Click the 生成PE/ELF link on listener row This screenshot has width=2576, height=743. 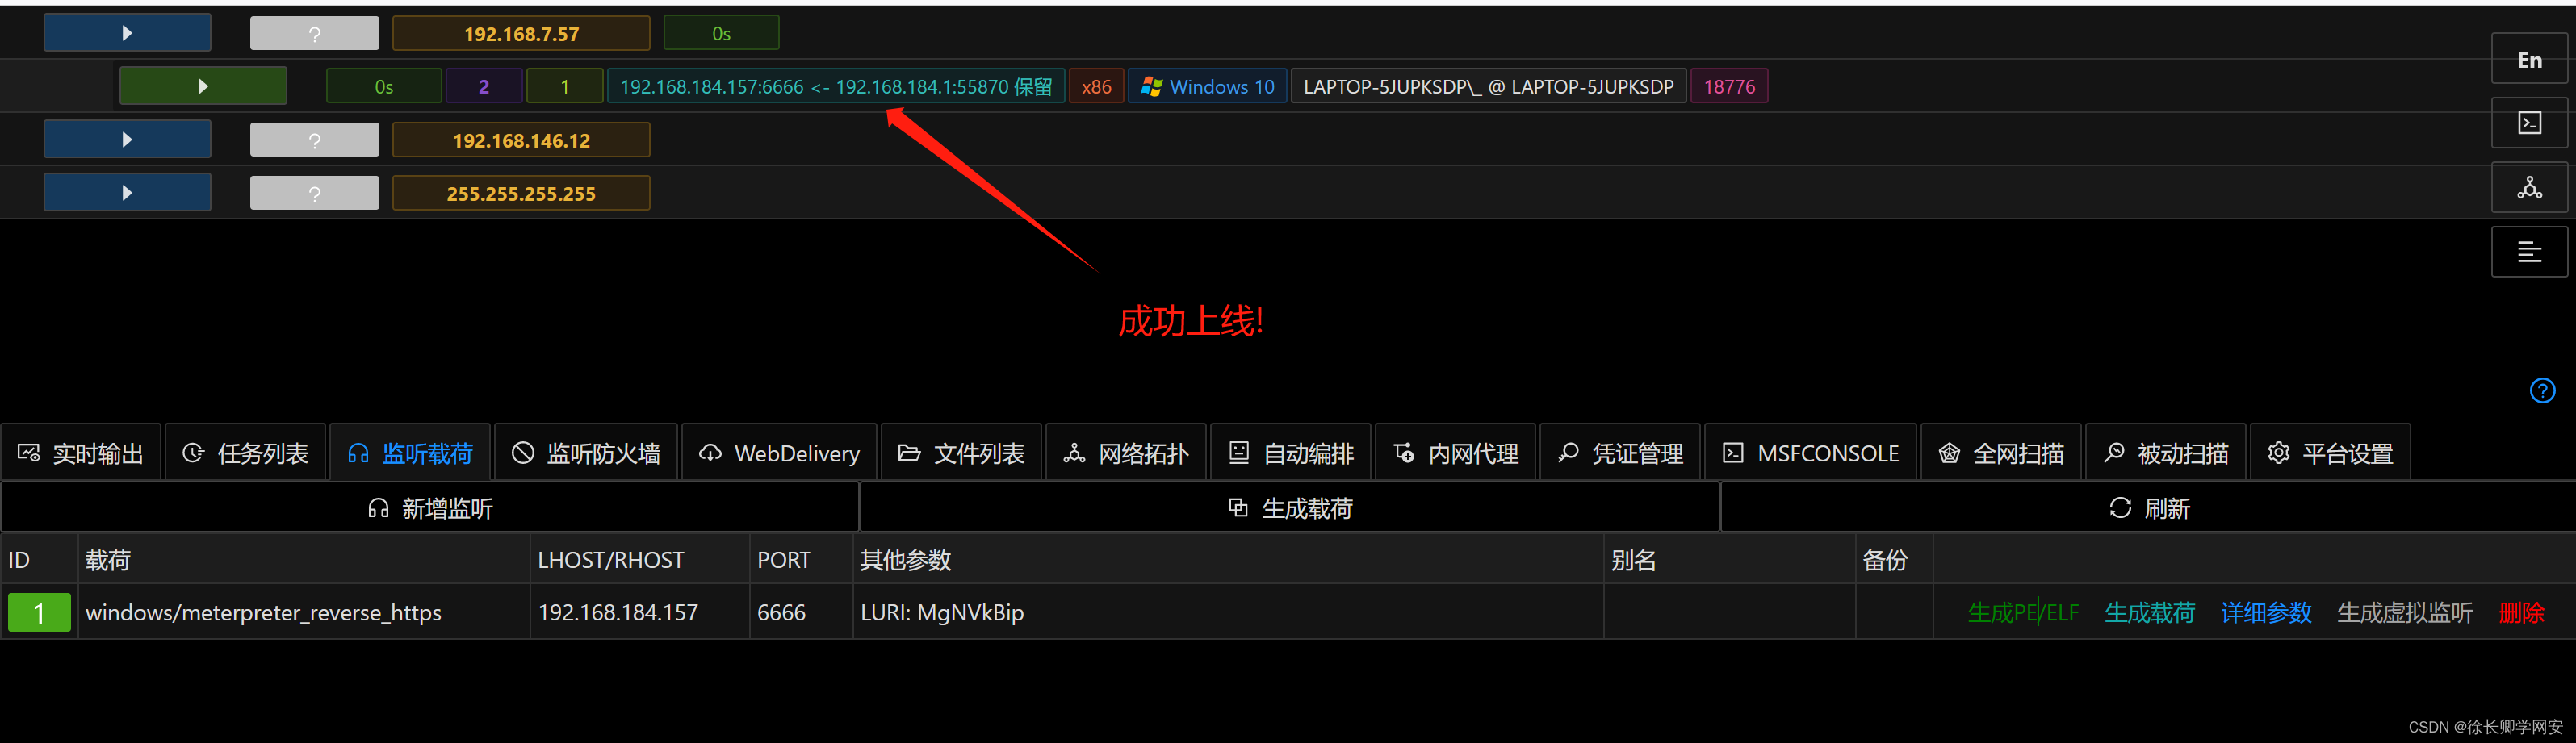click(2022, 612)
